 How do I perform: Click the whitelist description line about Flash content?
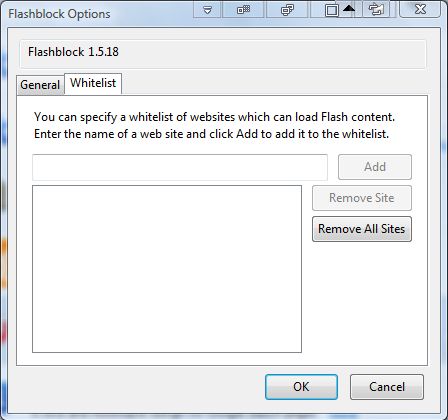[214, 117]
